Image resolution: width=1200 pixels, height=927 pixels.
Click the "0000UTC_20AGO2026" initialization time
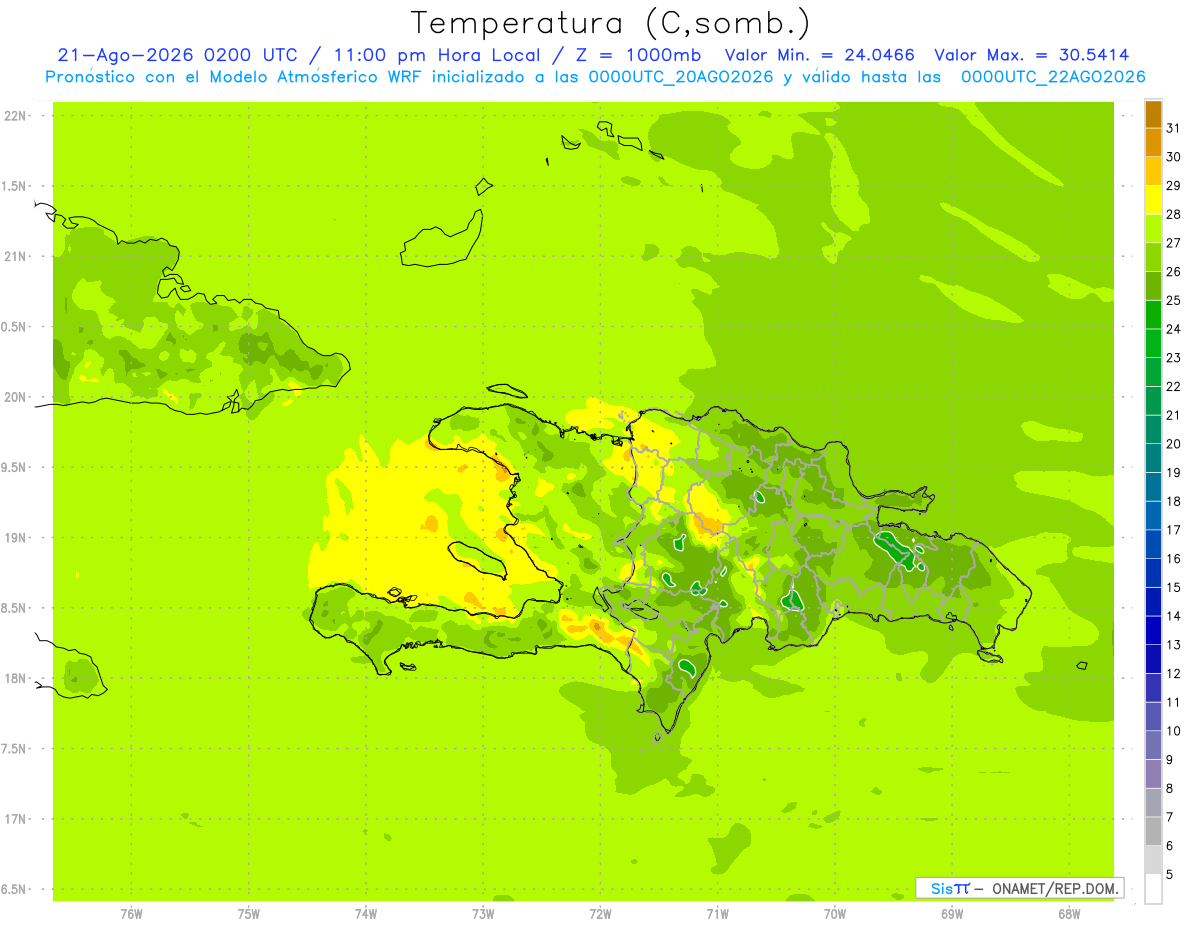(682, 77)
